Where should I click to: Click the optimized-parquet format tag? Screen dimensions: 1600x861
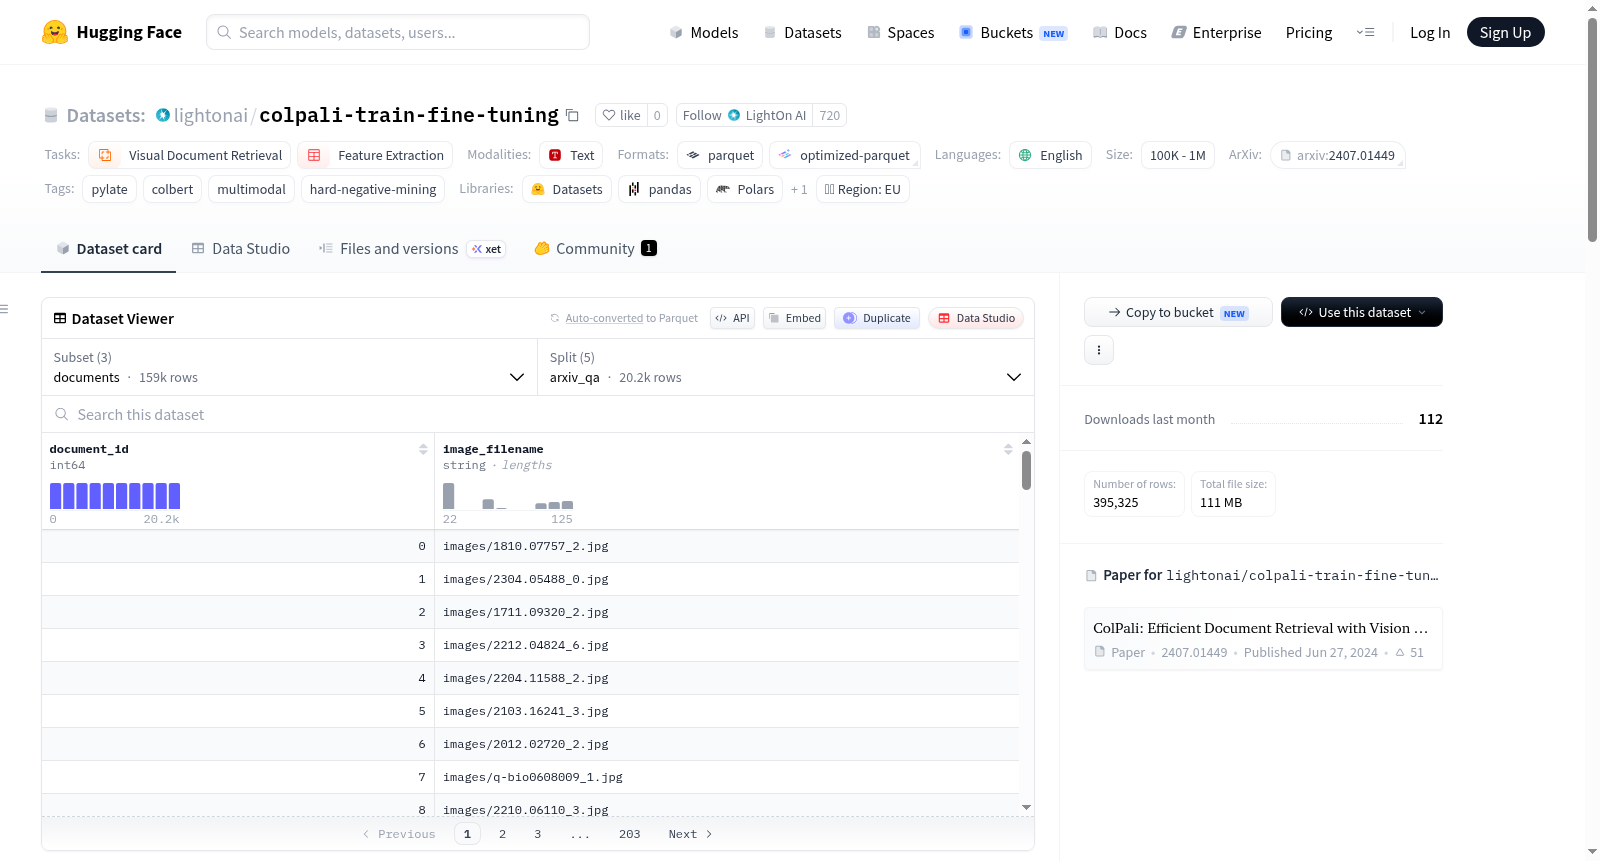pos(845,155)
